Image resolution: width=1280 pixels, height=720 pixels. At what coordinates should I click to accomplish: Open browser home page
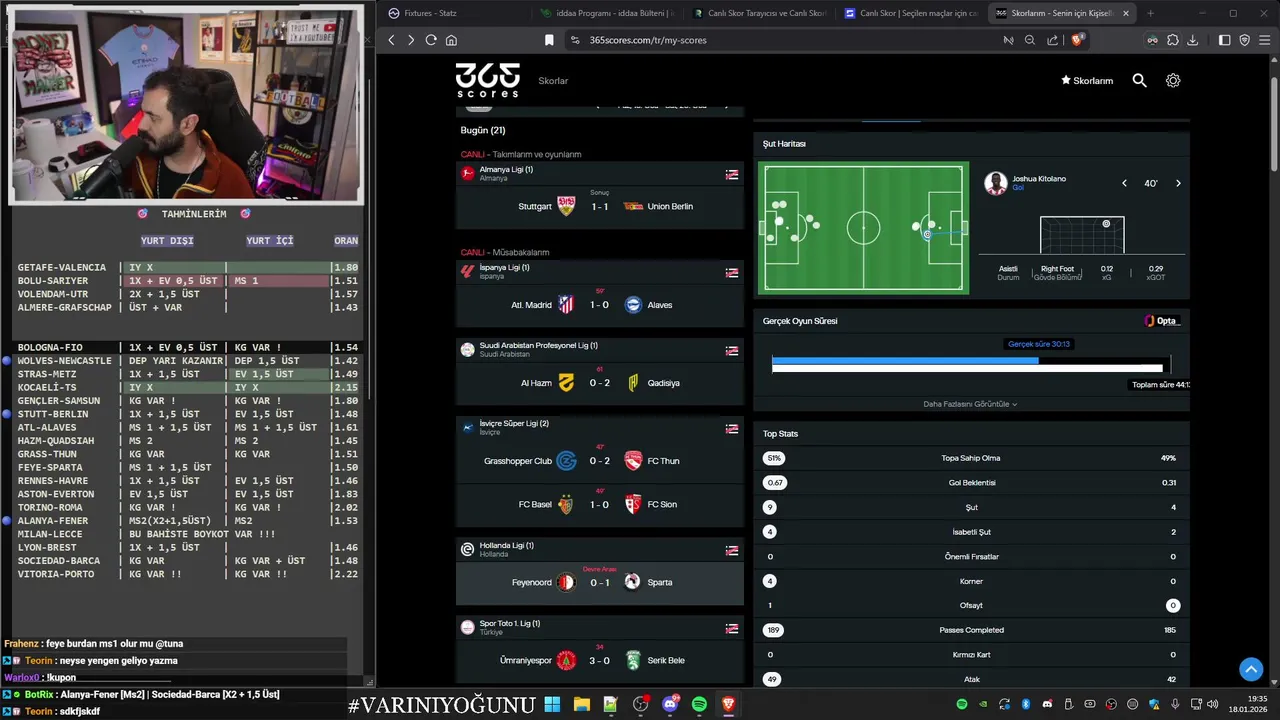click(451, 40)
